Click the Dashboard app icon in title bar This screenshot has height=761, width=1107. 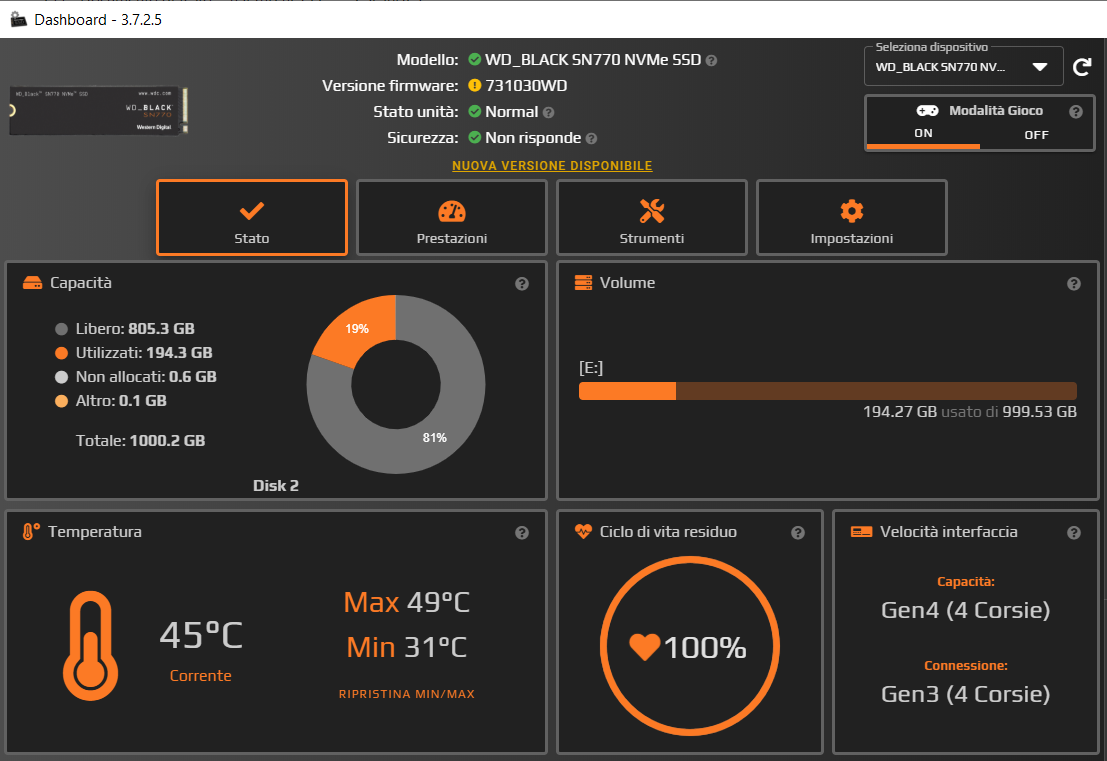click(x=18, y=19)
